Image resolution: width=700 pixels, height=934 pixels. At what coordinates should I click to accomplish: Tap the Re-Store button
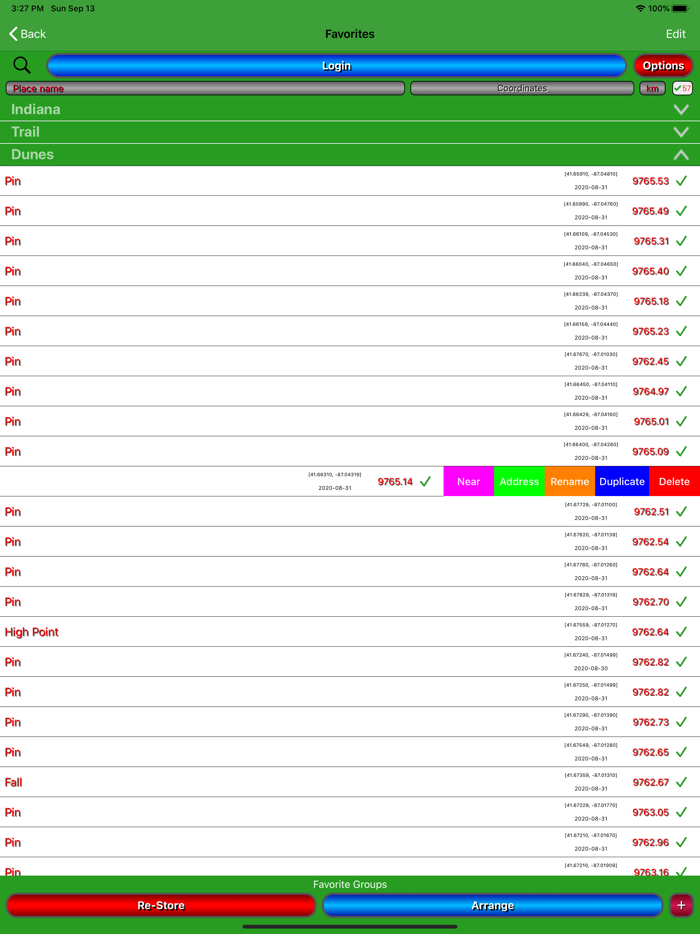[x=161, y=905]
